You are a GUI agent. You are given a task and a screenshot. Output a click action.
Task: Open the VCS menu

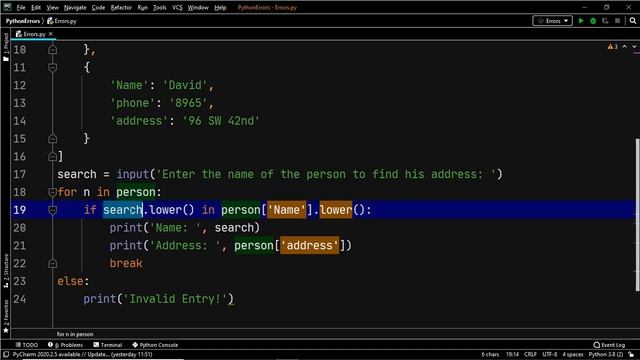[177, 7]
